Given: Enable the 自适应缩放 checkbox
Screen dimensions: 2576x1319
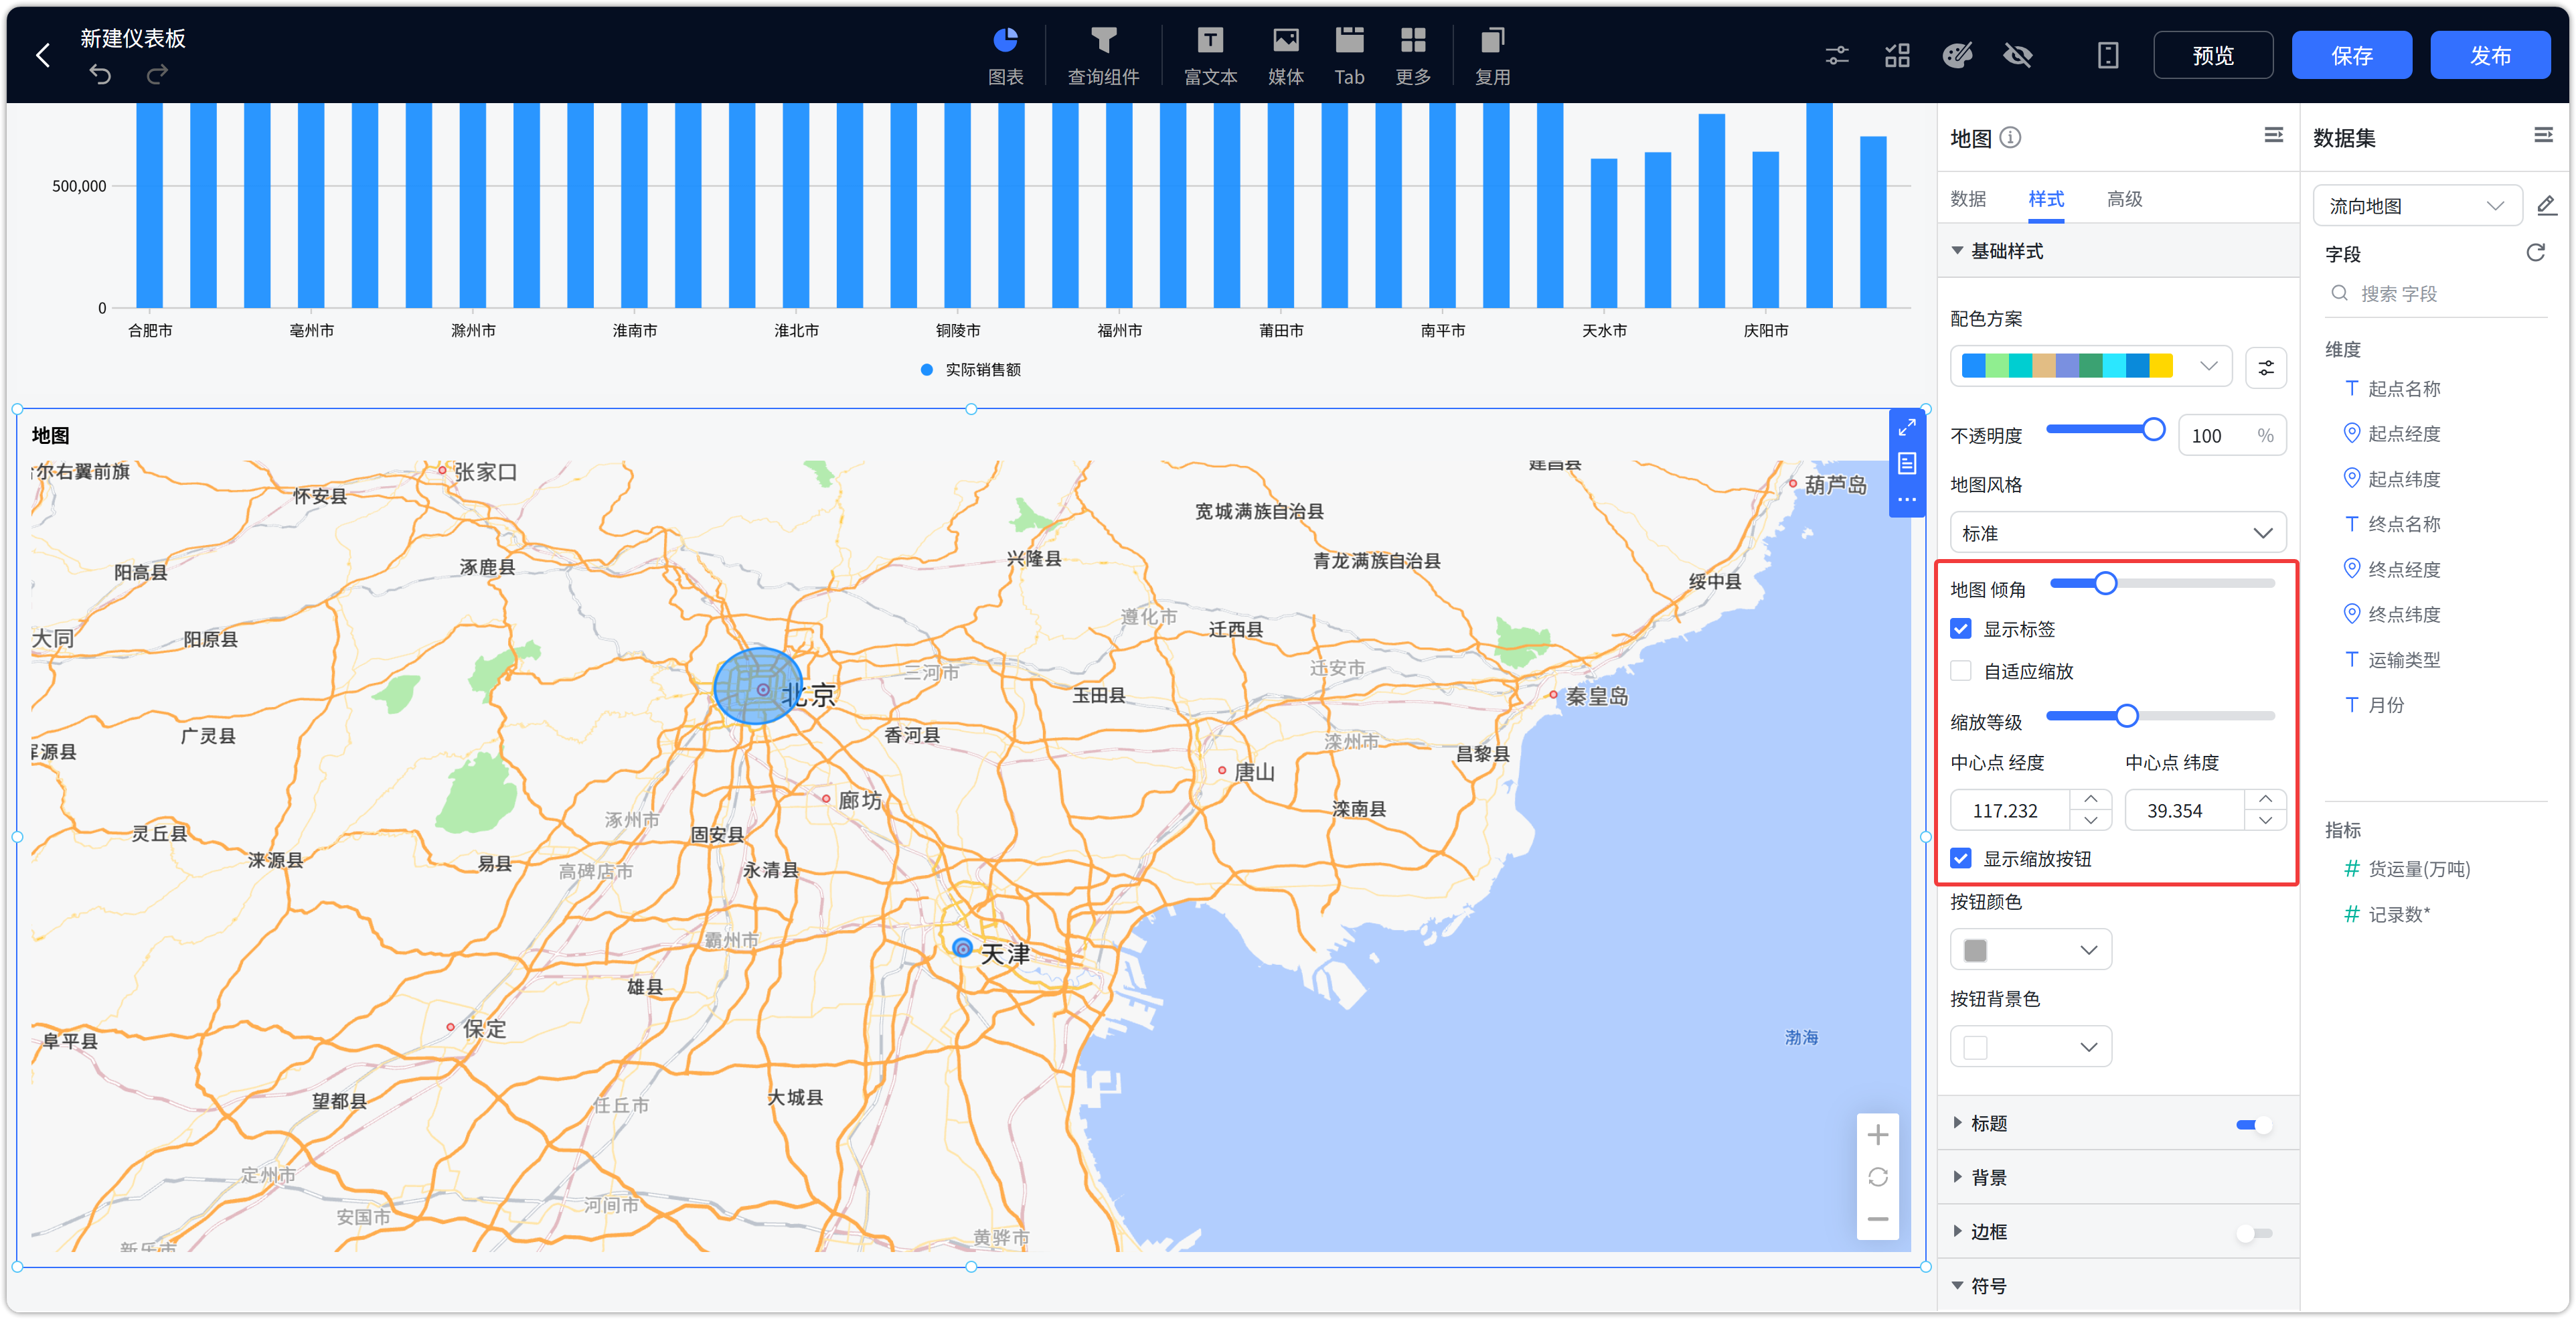Looking at the screenshot, I should pos(1961,671).
